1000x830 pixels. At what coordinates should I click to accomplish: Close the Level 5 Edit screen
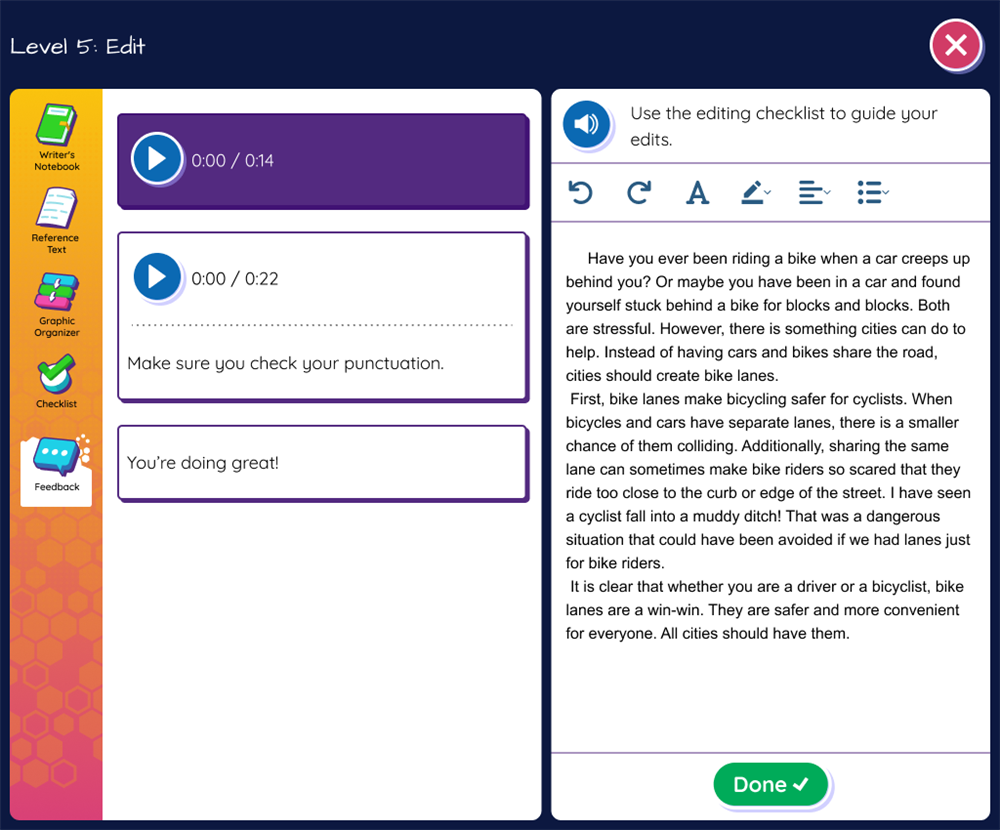click(955, 46)
